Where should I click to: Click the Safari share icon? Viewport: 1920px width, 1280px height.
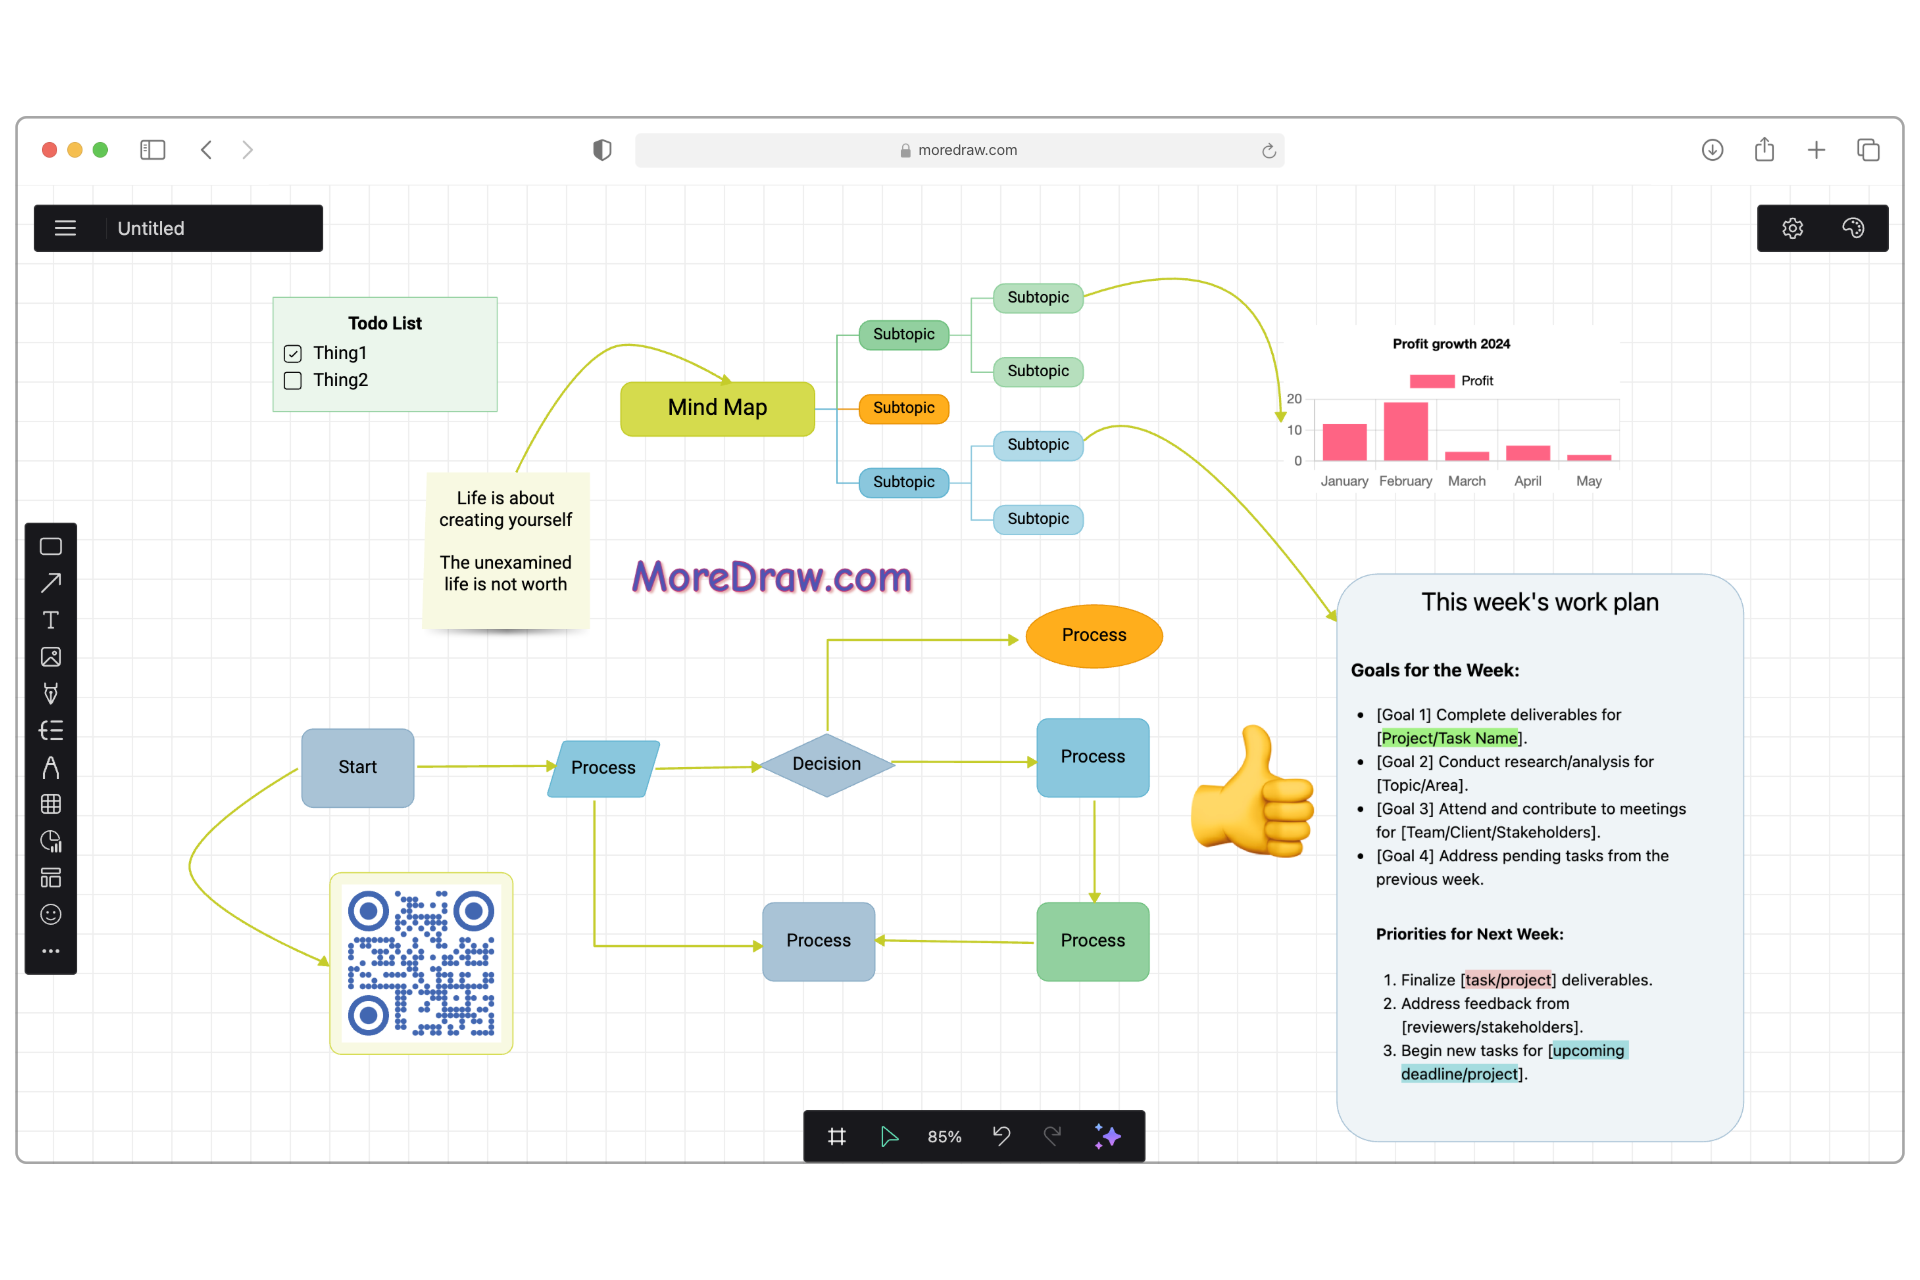[x=1764, y=150]
